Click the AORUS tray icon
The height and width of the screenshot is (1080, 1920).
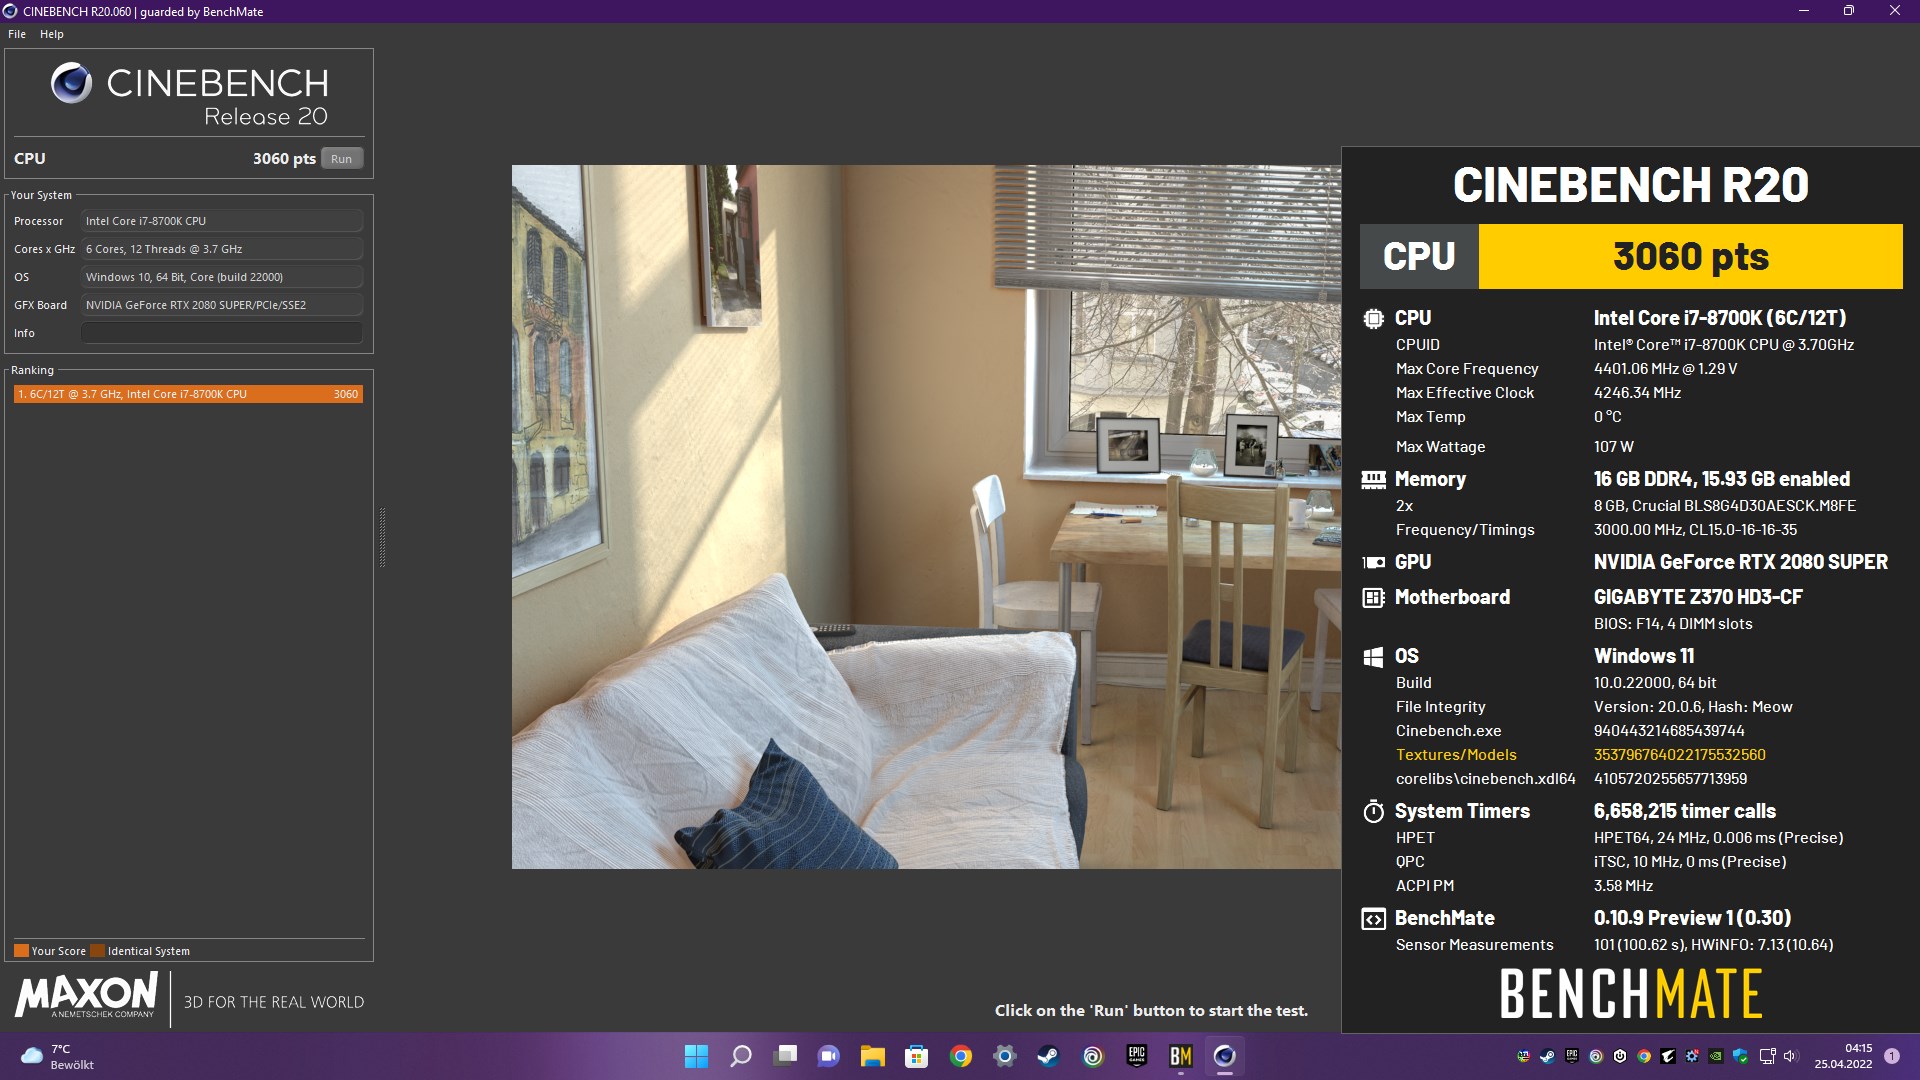[1668, 1056]
